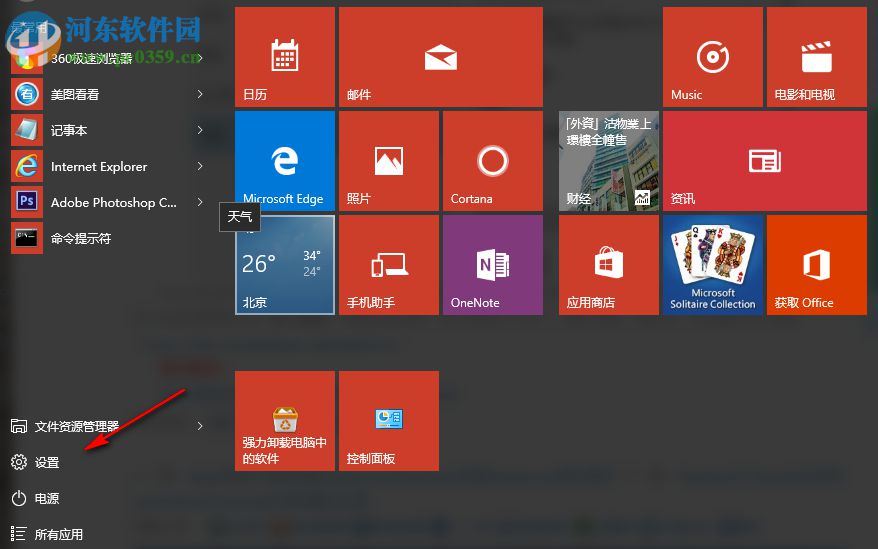Open Movies & TV (电影和电视) tile
The height and width of the screenshot is (549, 878).
[x=816, y=57]
